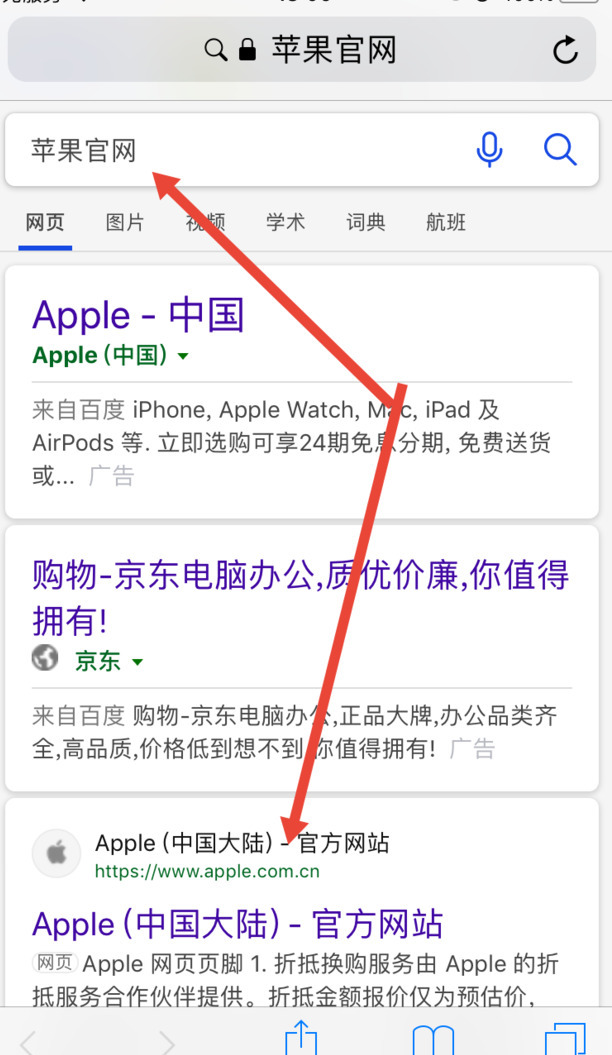Tap the reload page icon
612x1055 pixels.
(565, 50)
